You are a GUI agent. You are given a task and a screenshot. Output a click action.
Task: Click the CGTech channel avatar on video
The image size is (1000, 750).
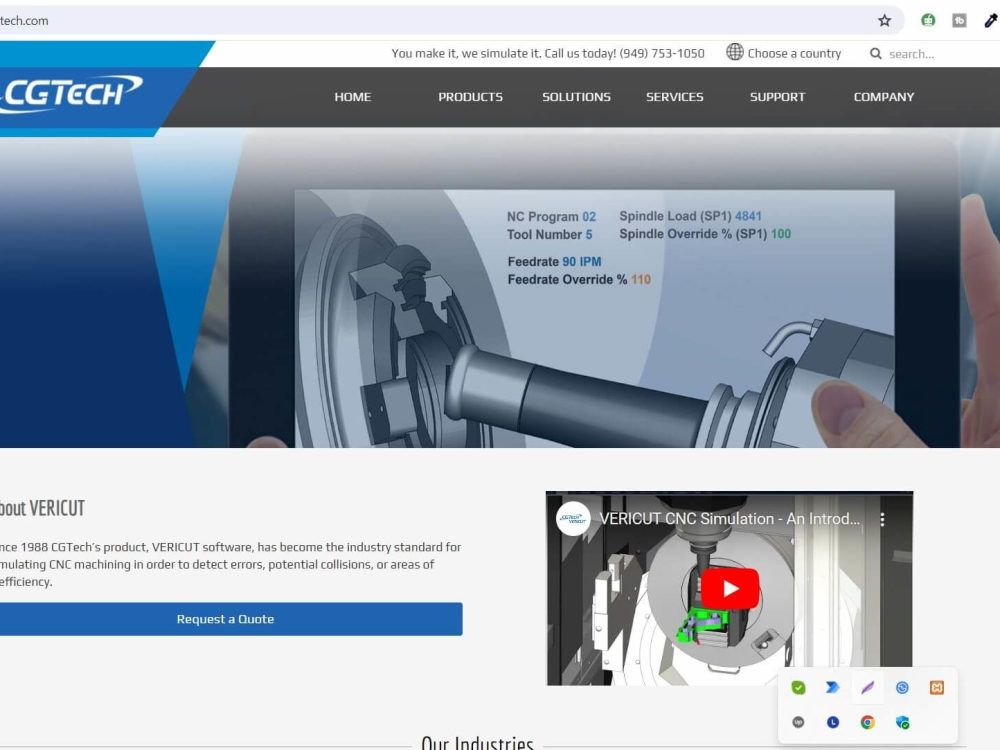pyautogui.click(x=573, y=519)
